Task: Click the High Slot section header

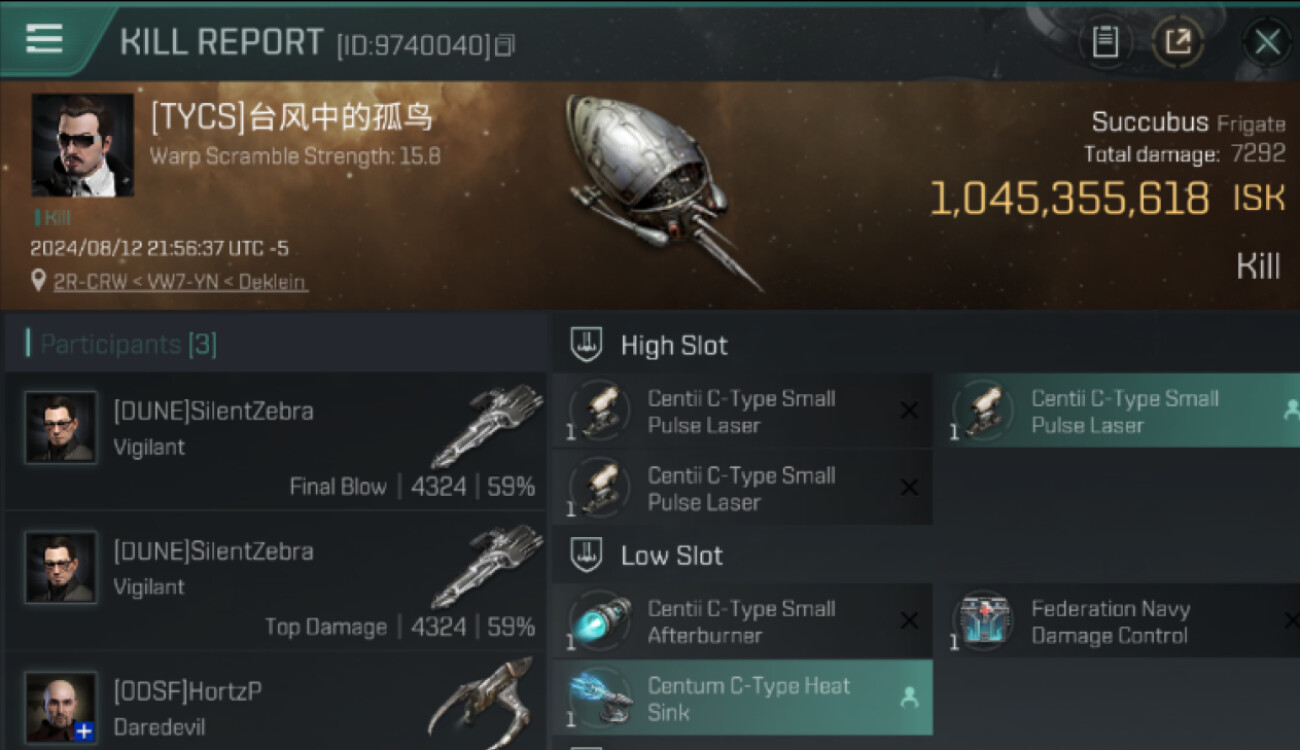Action: pyautogui.click(x=674, y=346)
